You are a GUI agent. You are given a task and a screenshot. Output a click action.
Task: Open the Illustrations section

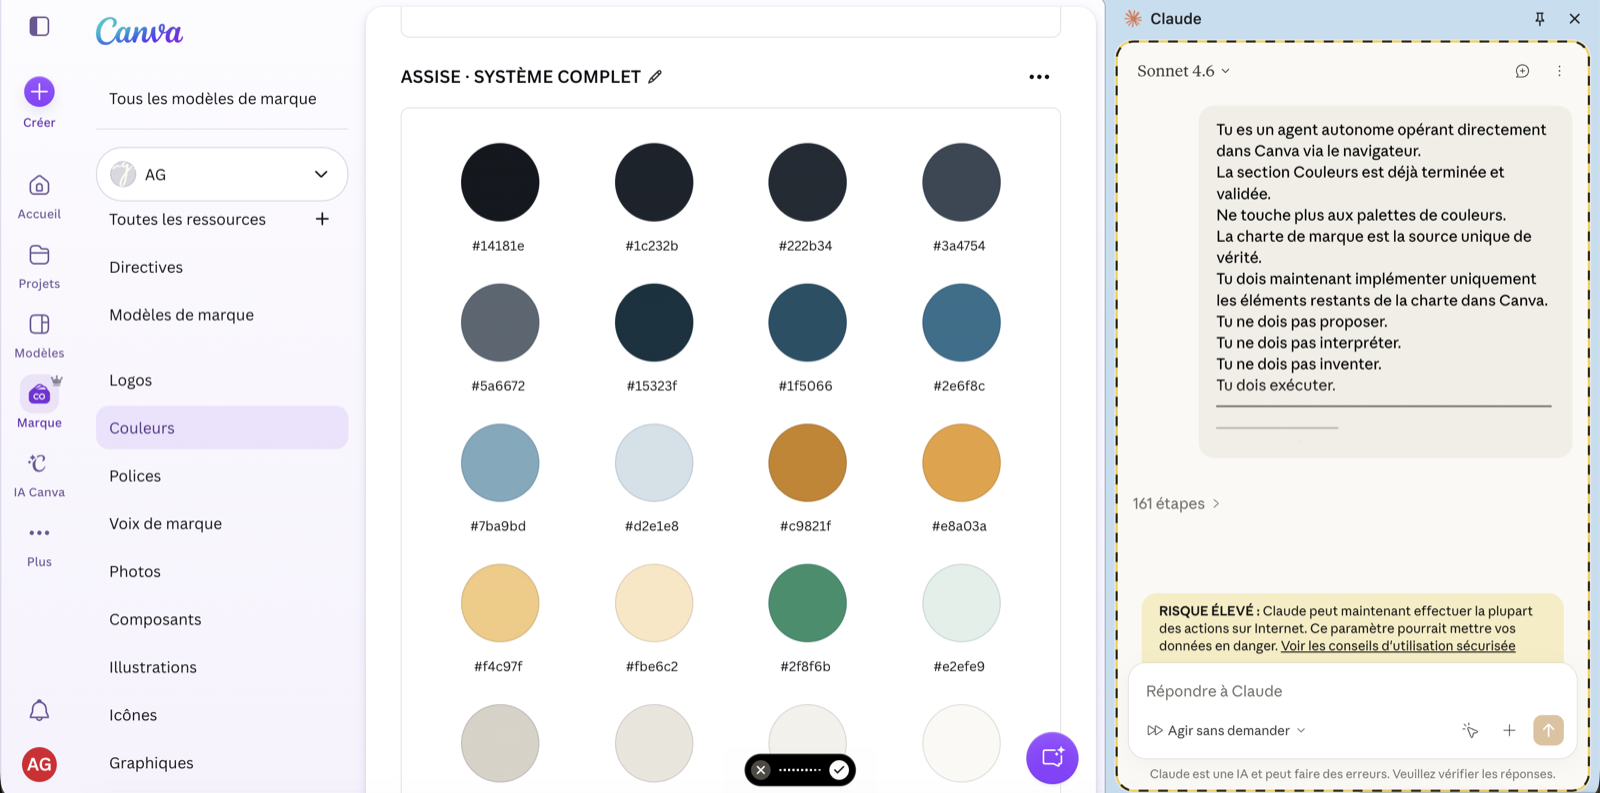(x=153, y=667)
